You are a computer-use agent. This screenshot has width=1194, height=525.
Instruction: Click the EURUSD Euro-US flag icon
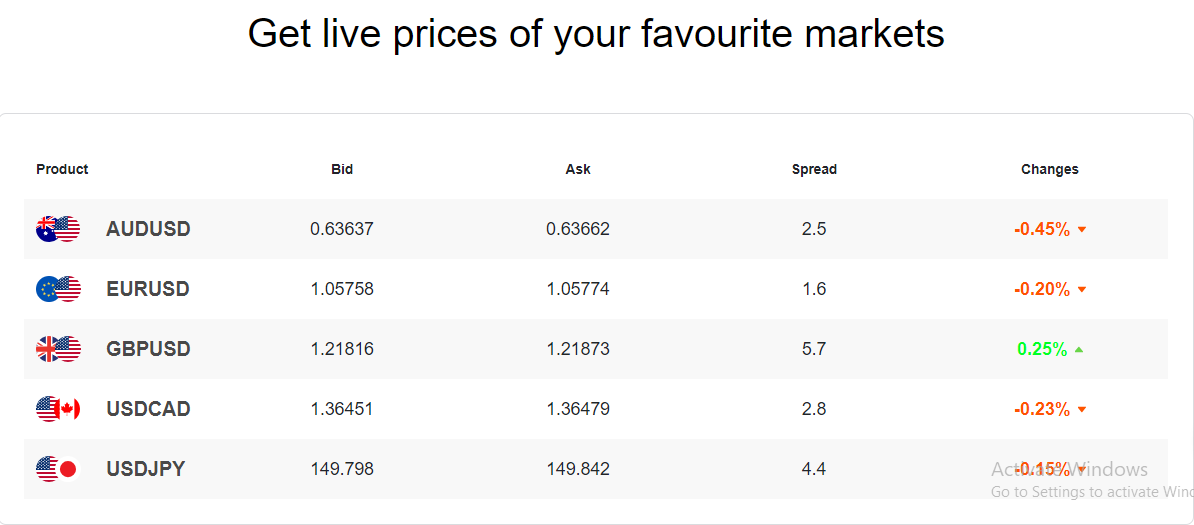(58, 289)
